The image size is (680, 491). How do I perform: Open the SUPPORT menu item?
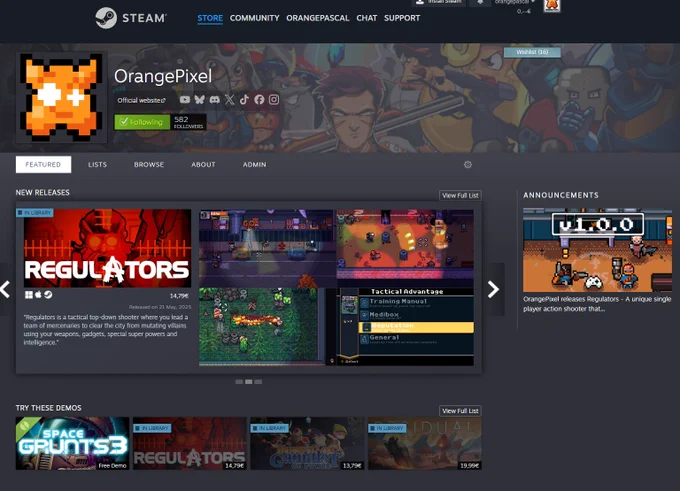coord(402,18)
